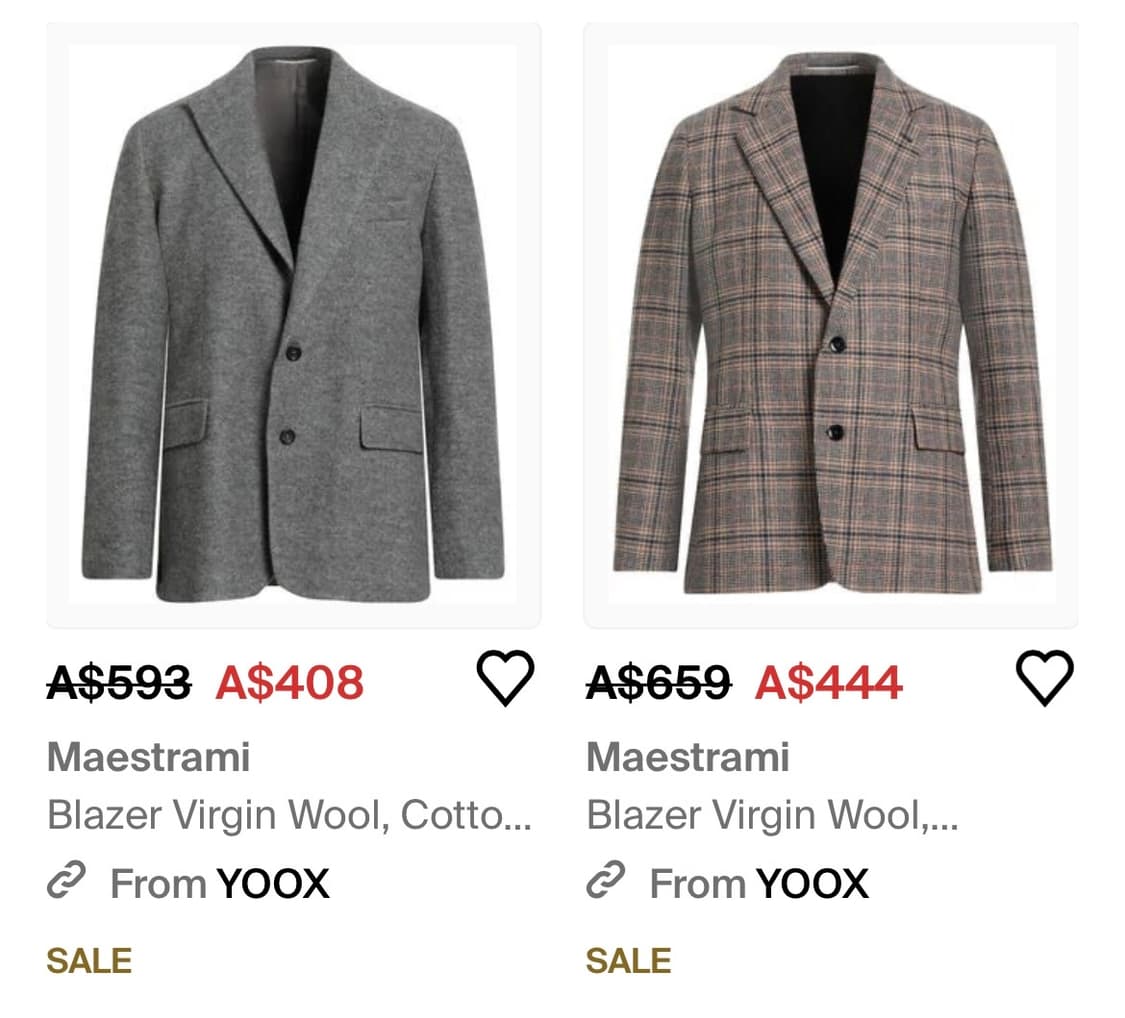The height and width of the screenshot is (1018, 1125).
Task: Click the crossed-out A$659 original price
Action: tap(658, 683)
